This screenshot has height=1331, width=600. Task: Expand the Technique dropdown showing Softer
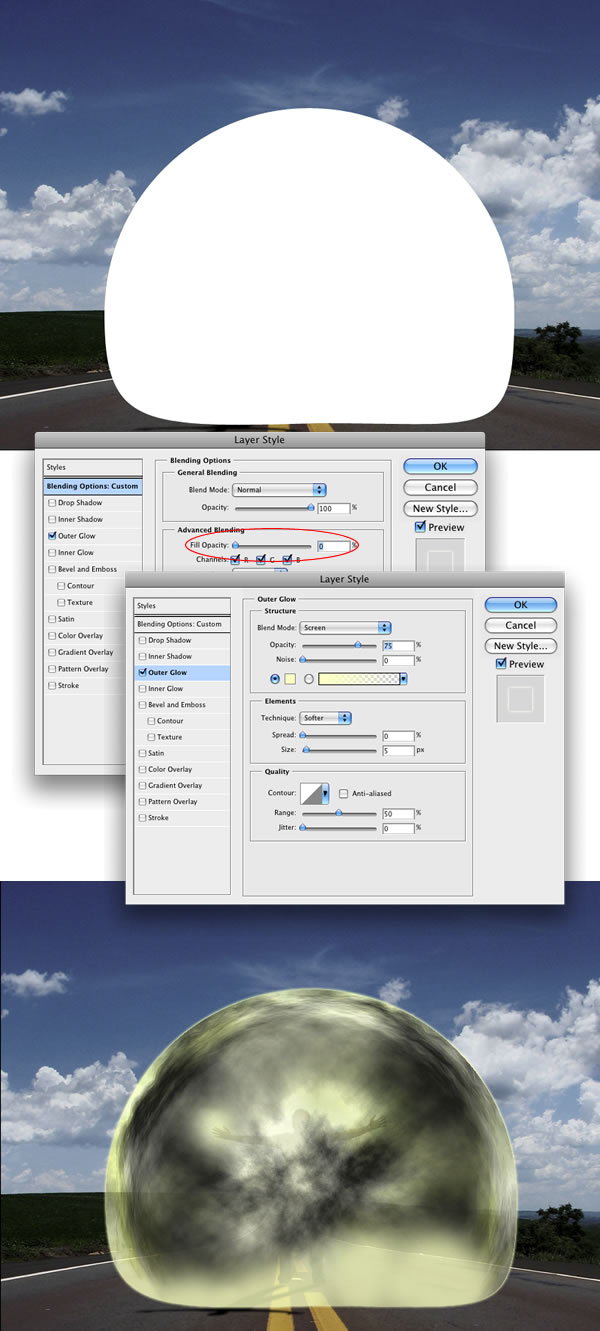tap(326, 718)
